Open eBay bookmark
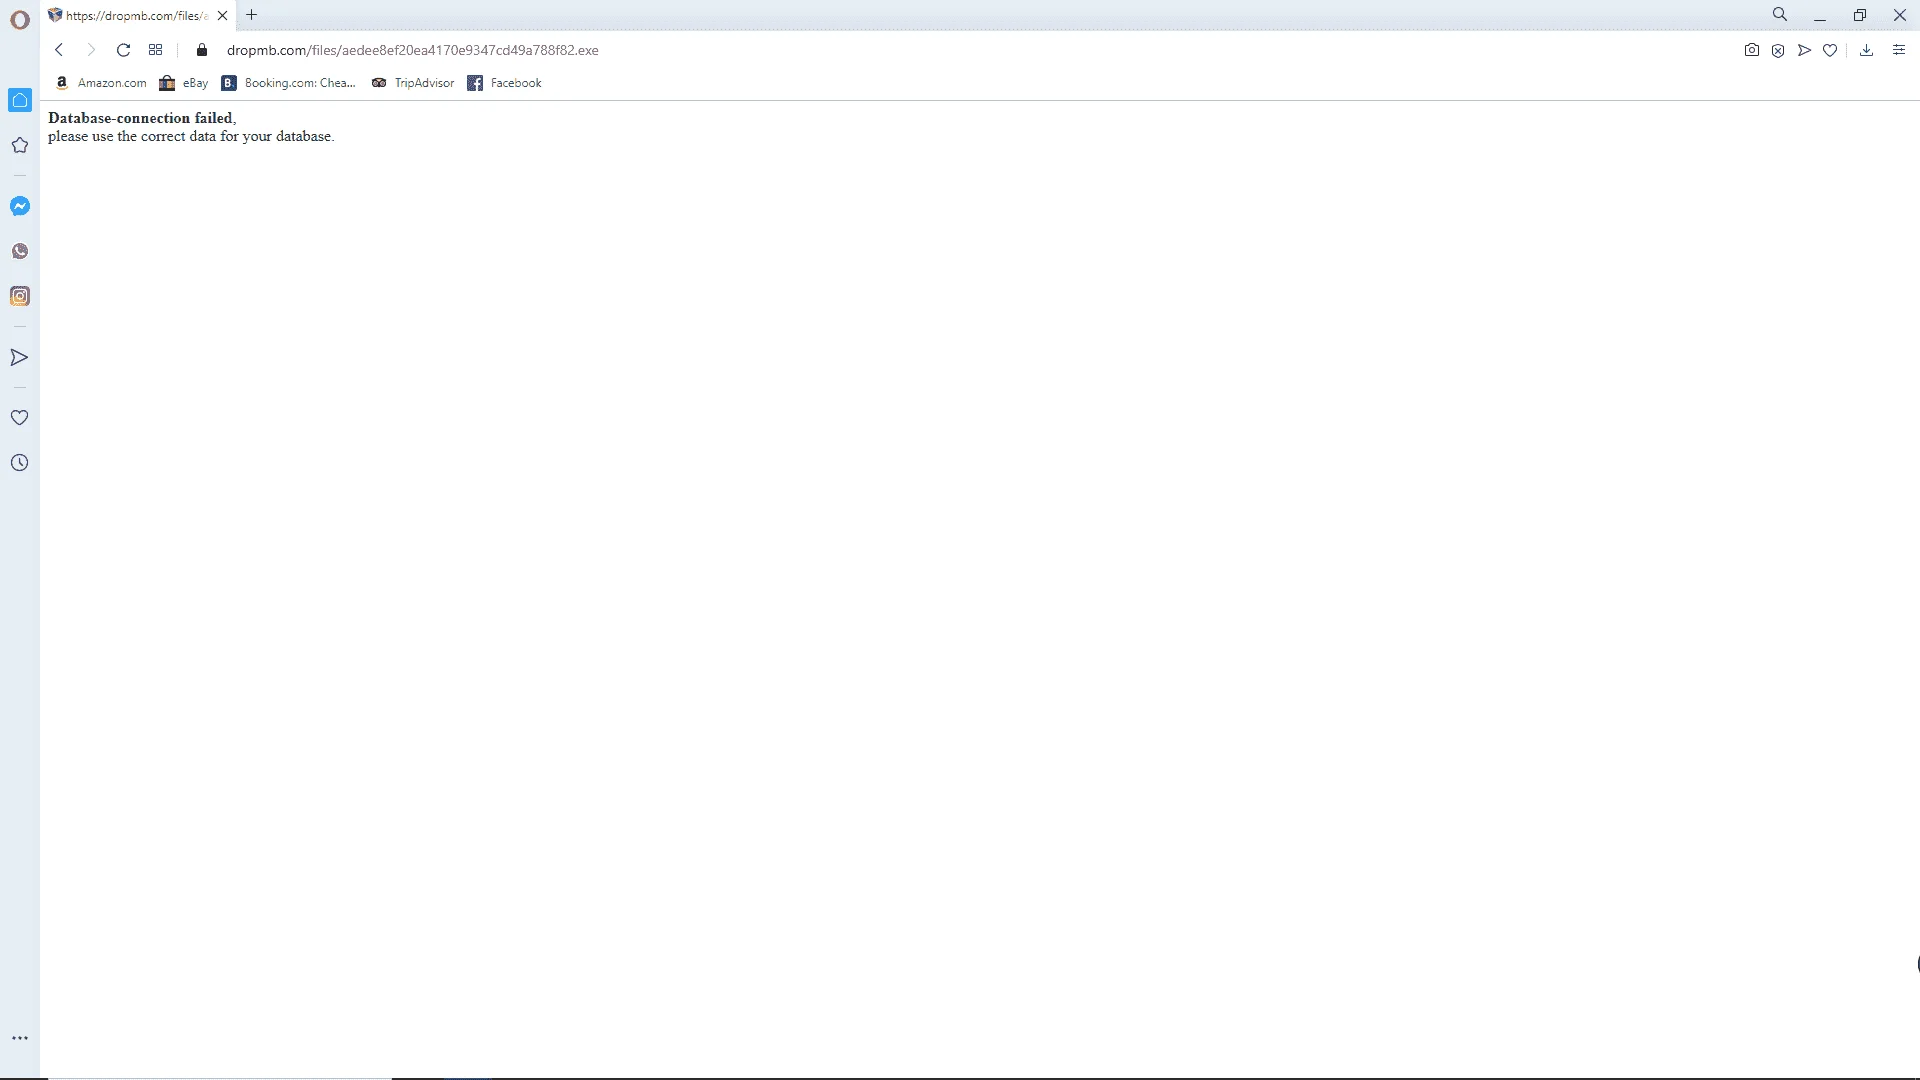The height and width of the screenshot is (1080, 1920). point(184,83)
